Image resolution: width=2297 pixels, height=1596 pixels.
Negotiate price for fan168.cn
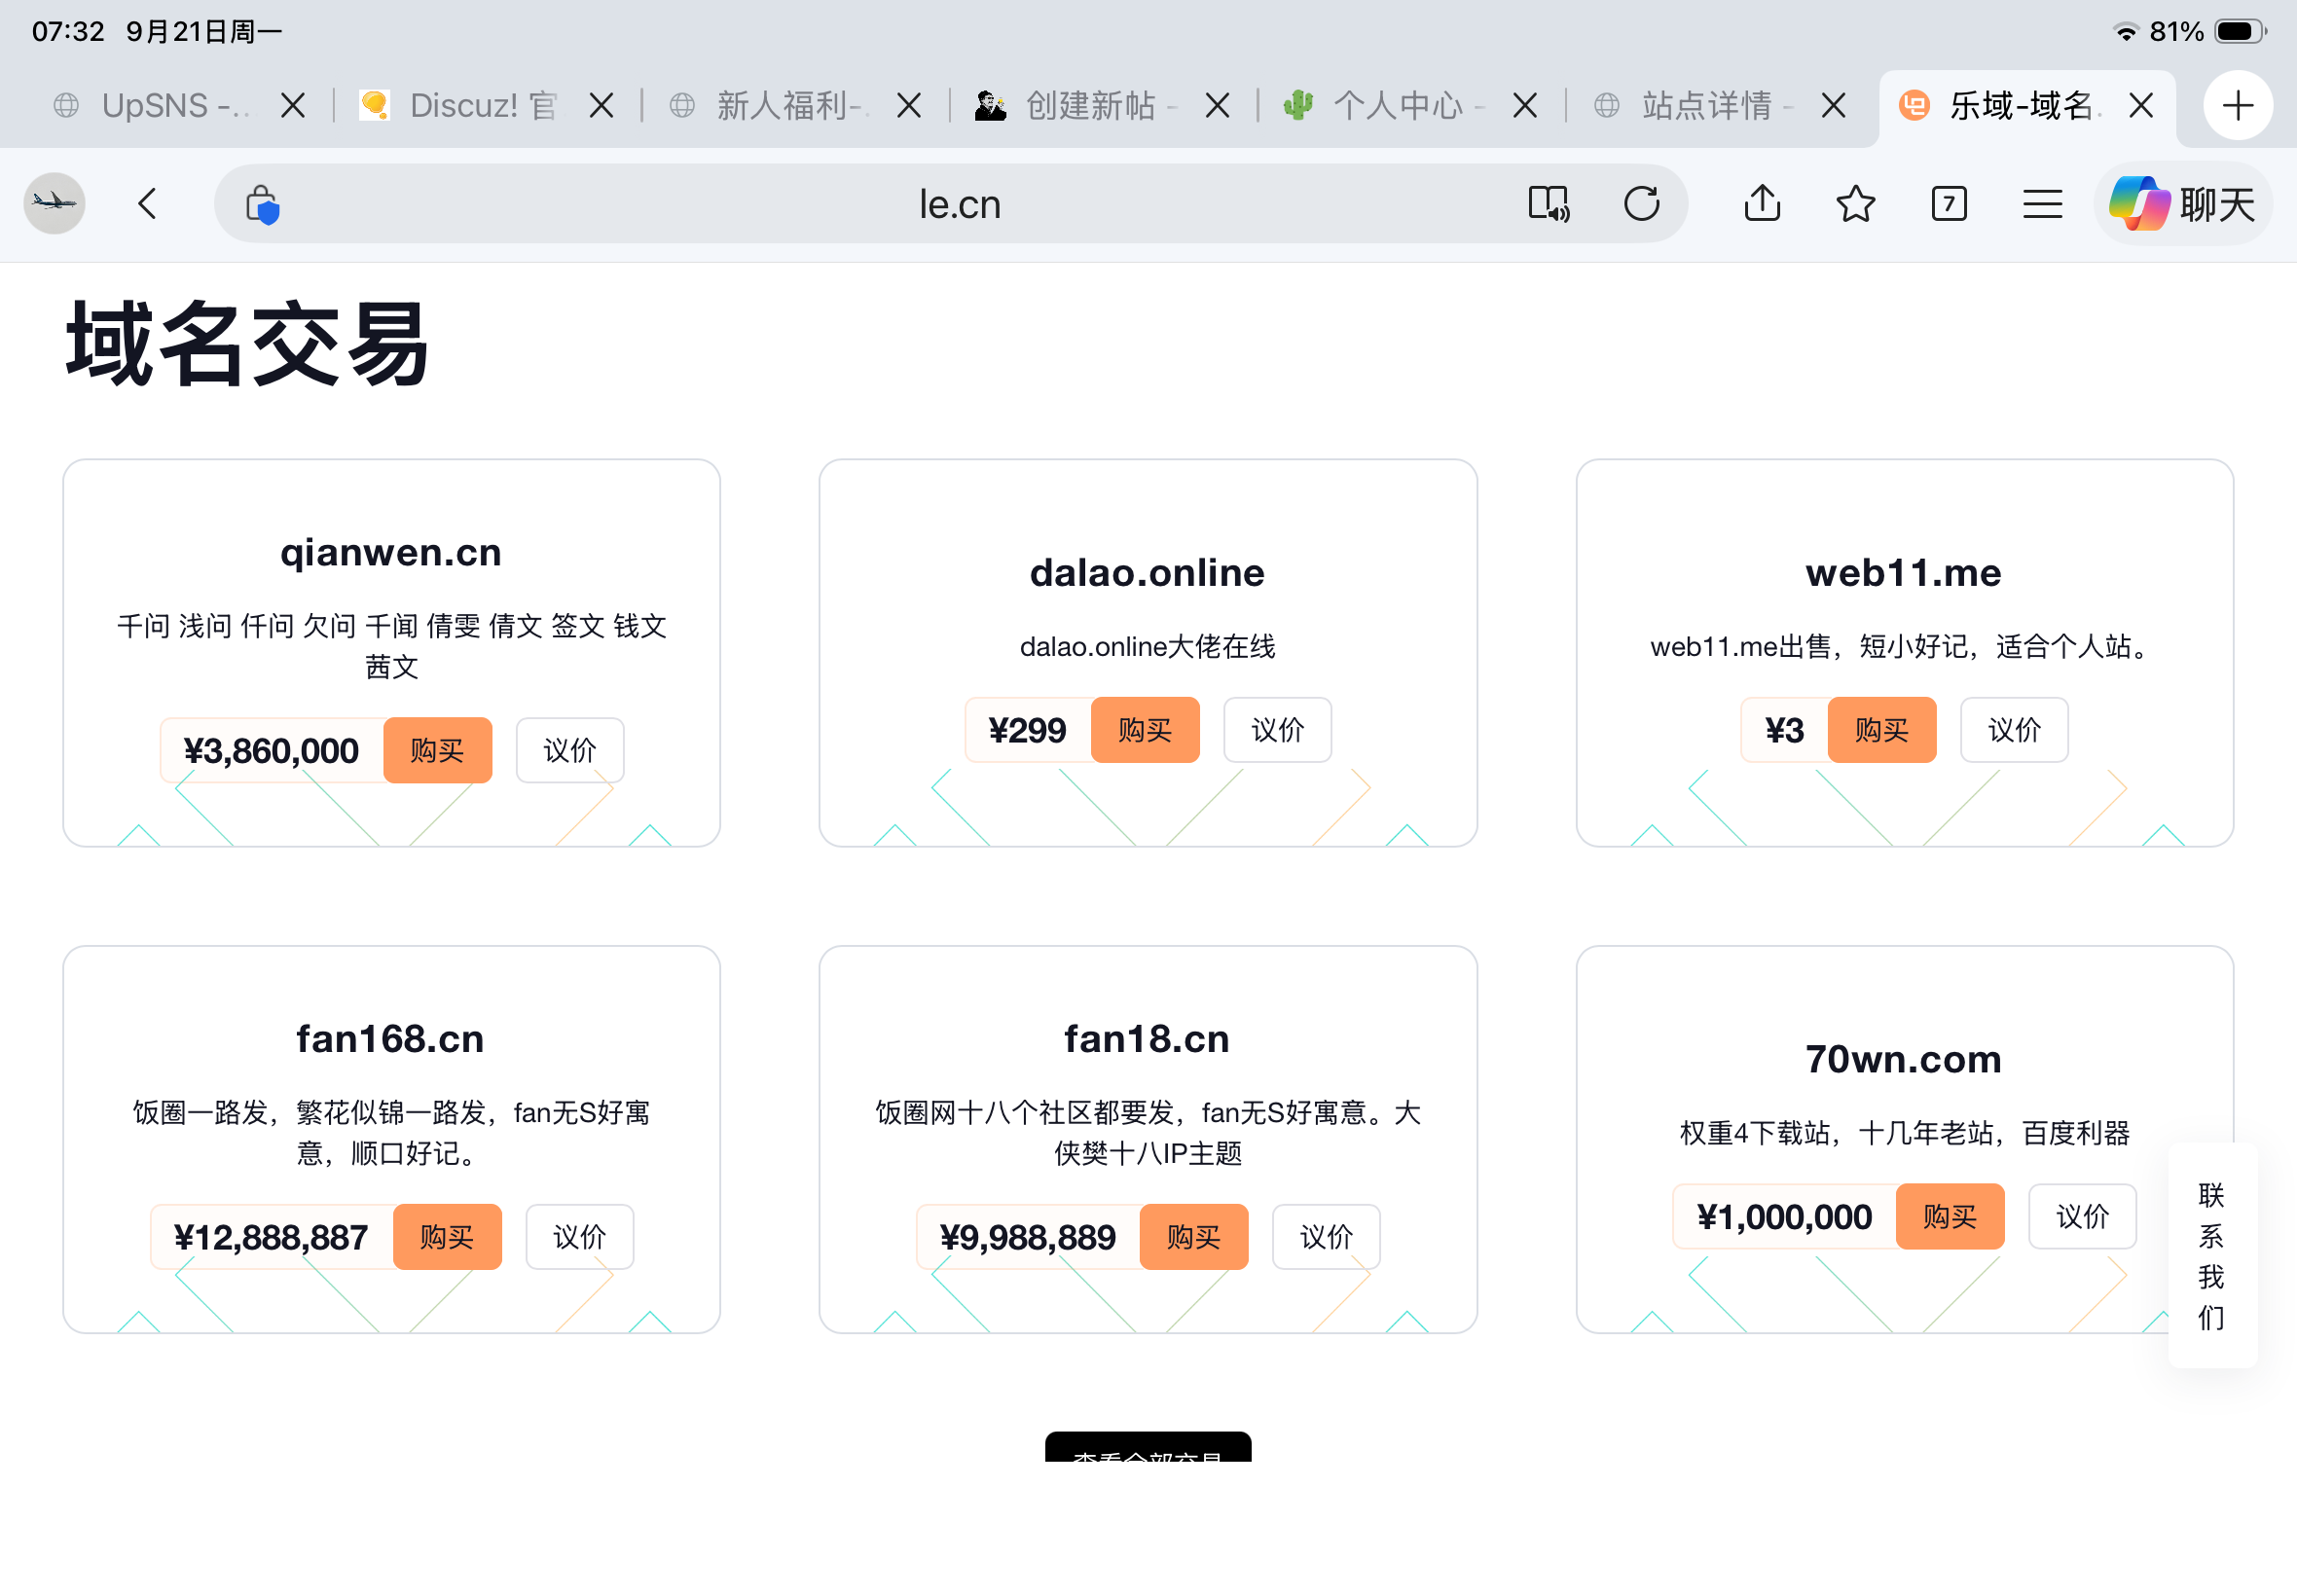tap(580, 1237)
